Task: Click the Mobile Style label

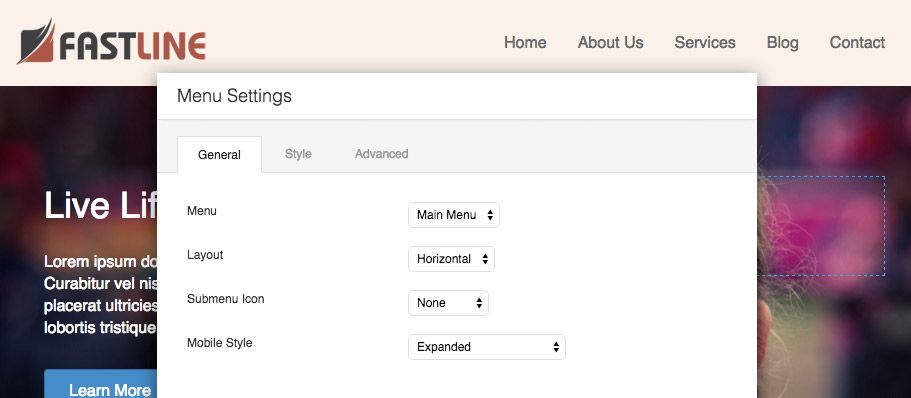Action: pos(220,343)
